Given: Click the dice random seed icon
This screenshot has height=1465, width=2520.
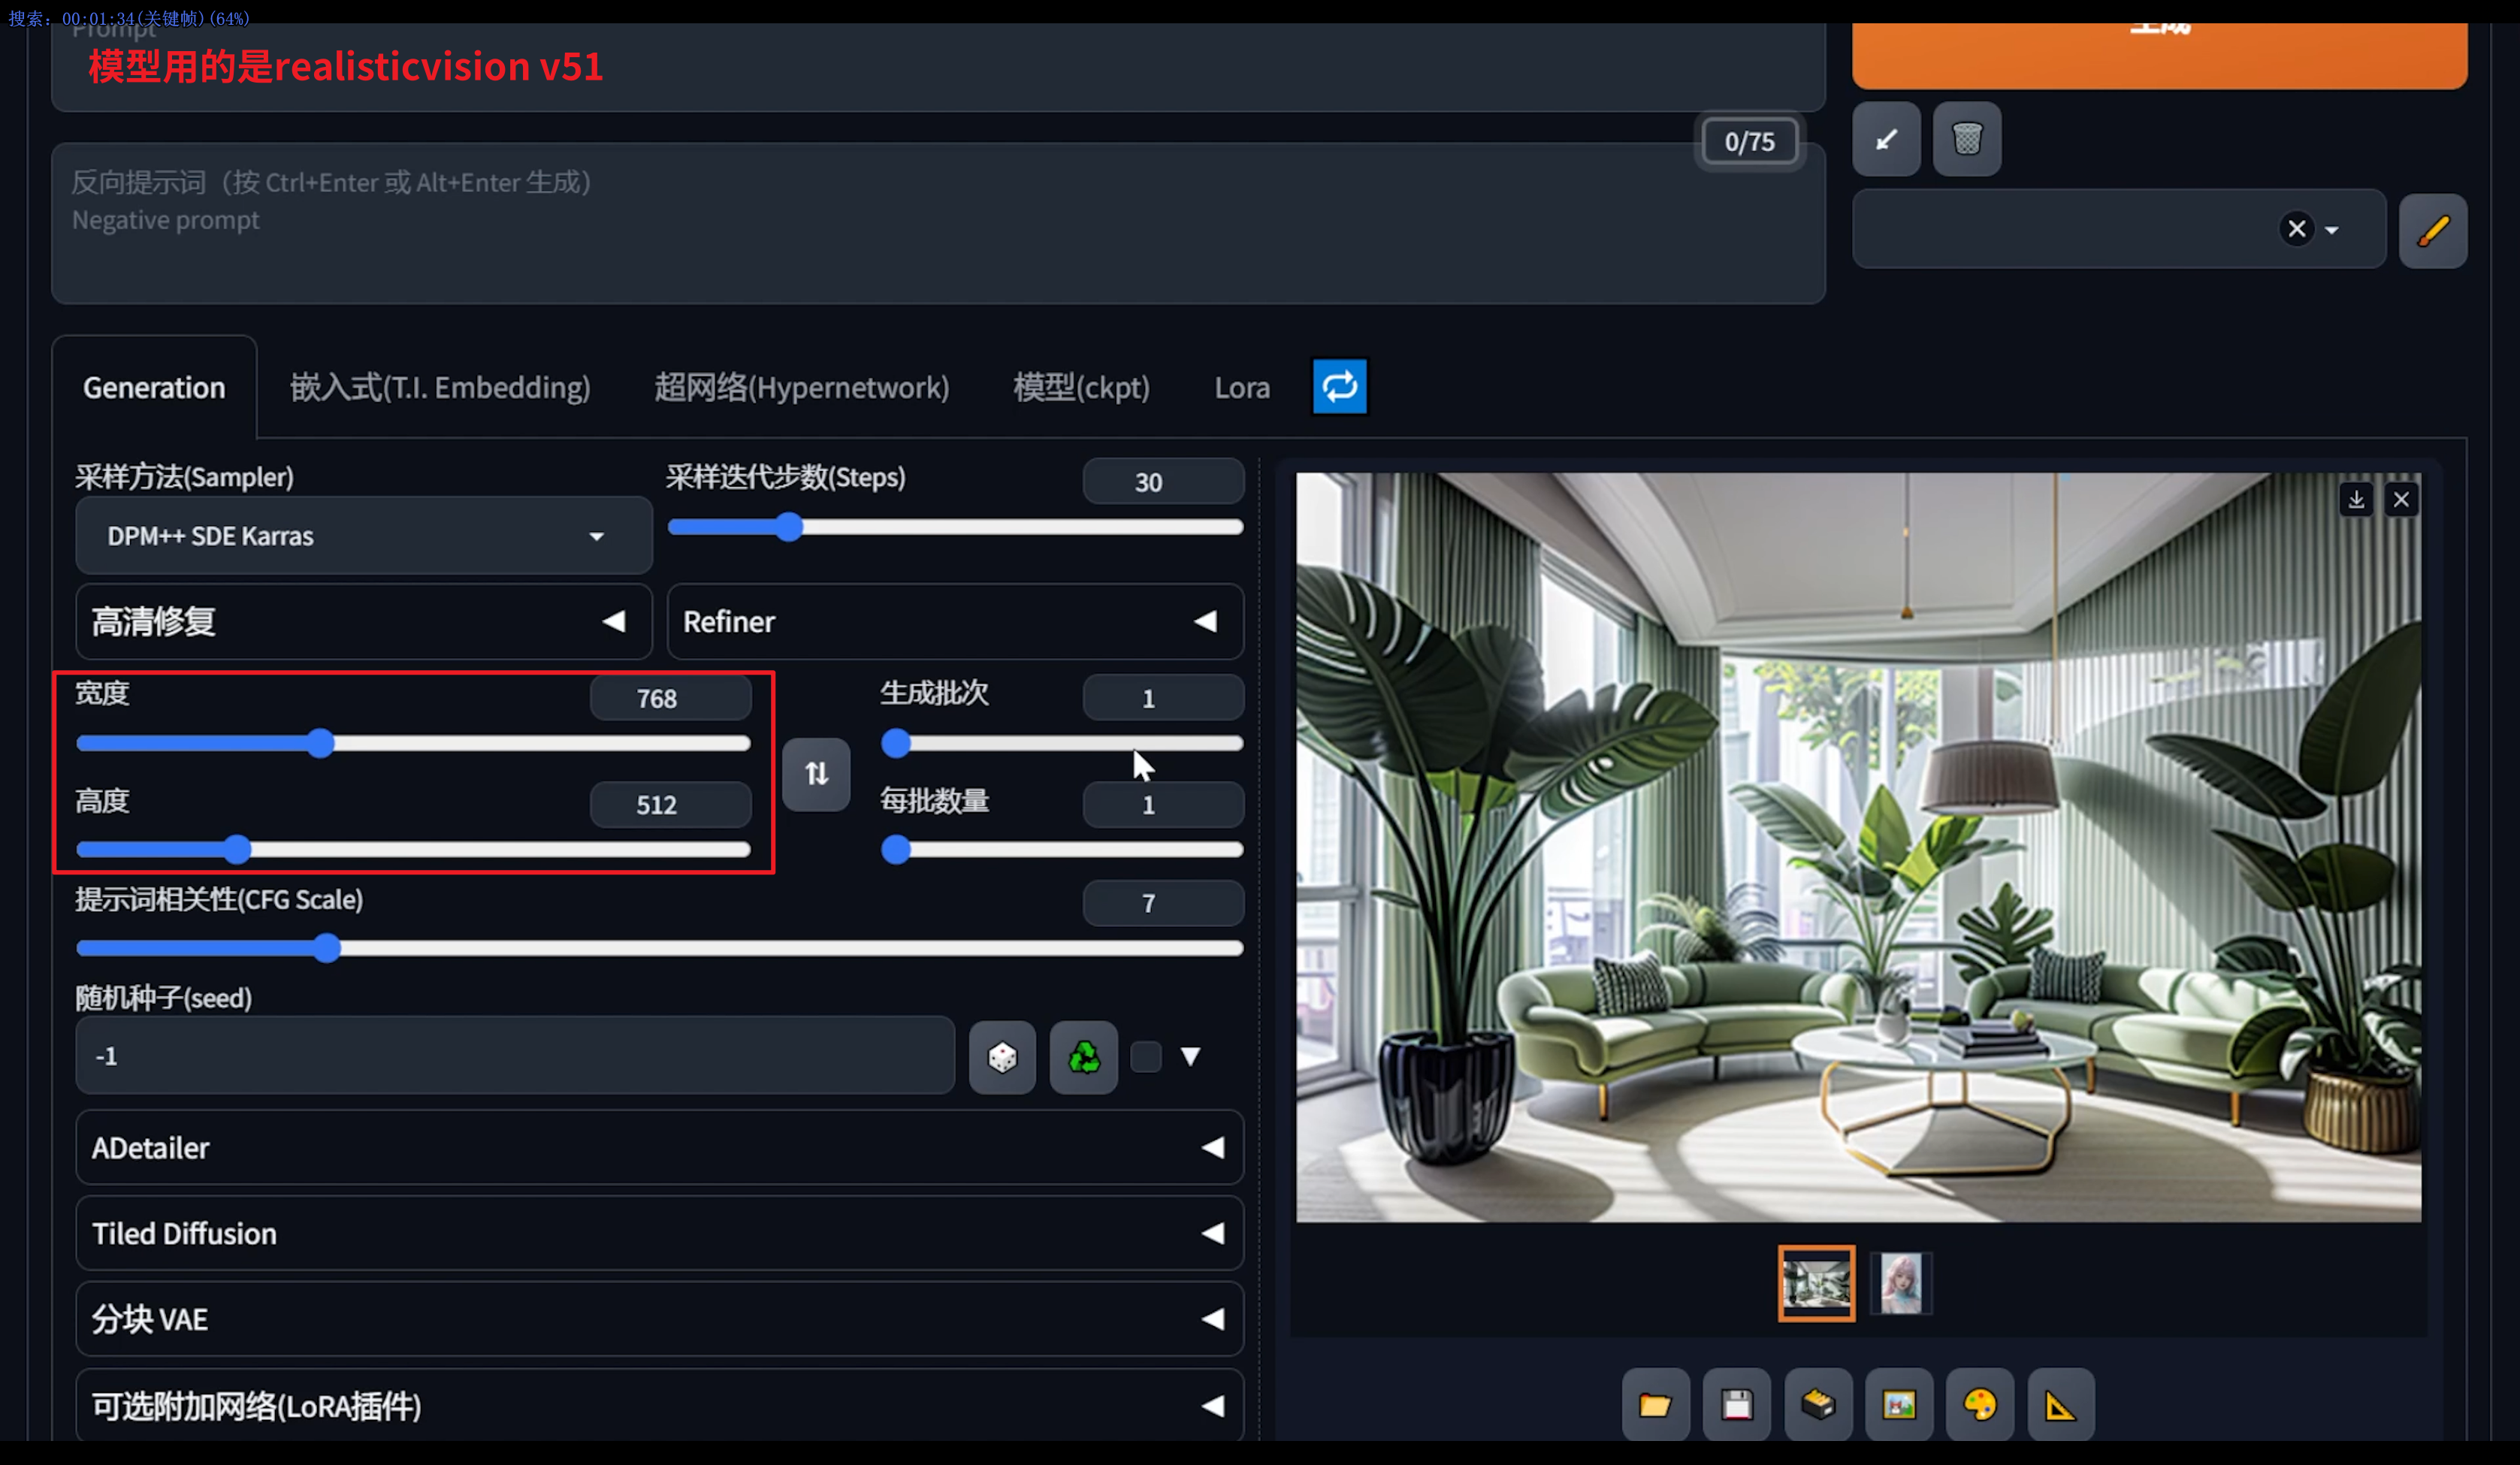Looking at the screenshot, I should pos(1002,1057).
